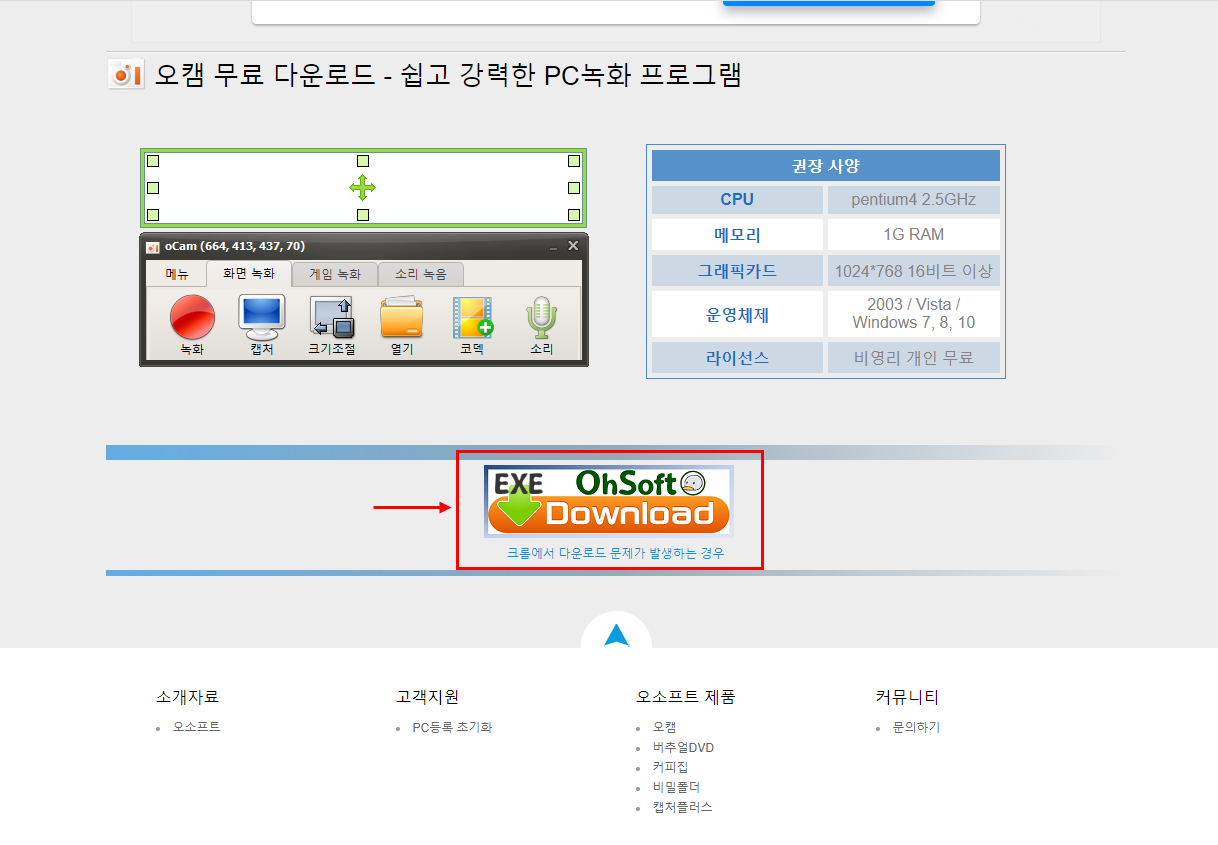Click the Windows 7, 8, 10 value
Viewport: 1218px width, 845px height.
point(913,322)
